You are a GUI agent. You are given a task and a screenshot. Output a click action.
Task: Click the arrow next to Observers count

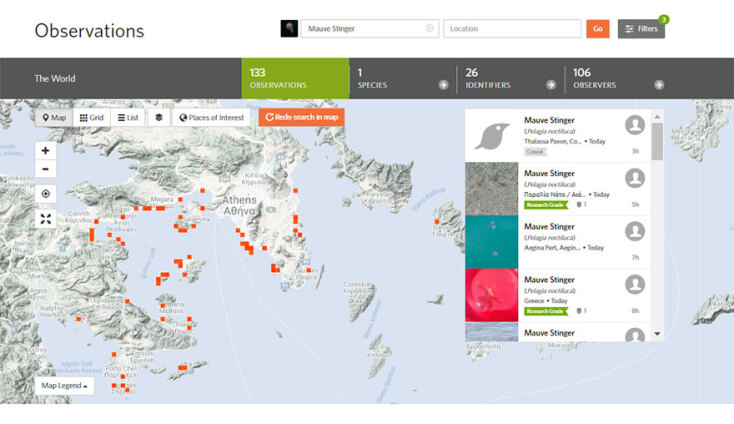pos(658,85)
